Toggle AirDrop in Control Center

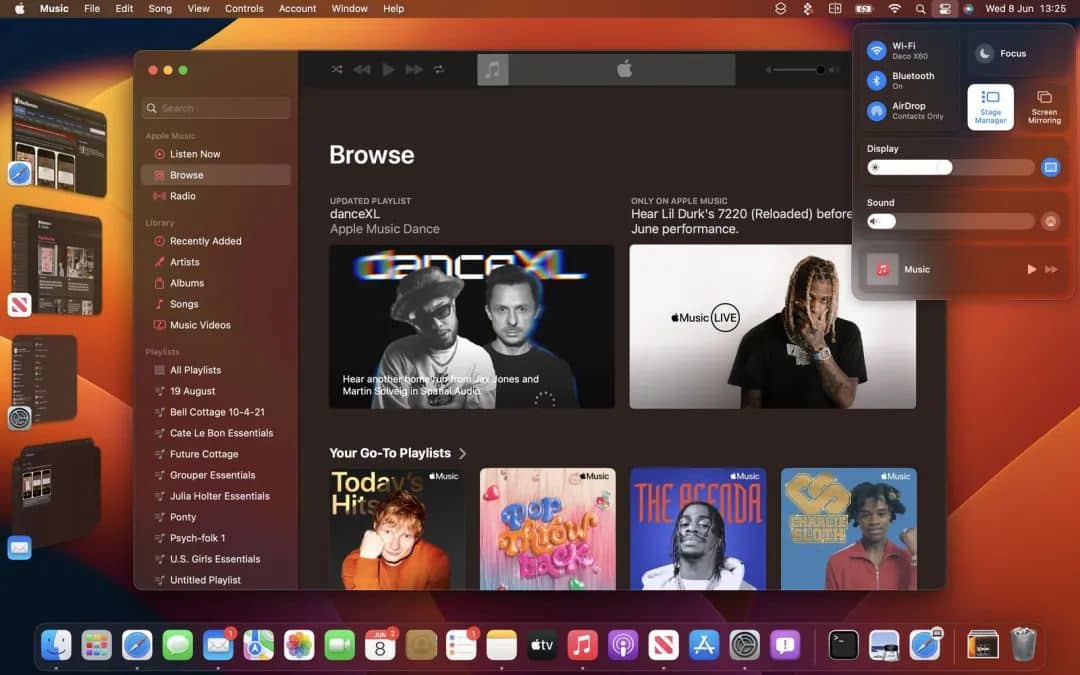click(x=876, y=111)
